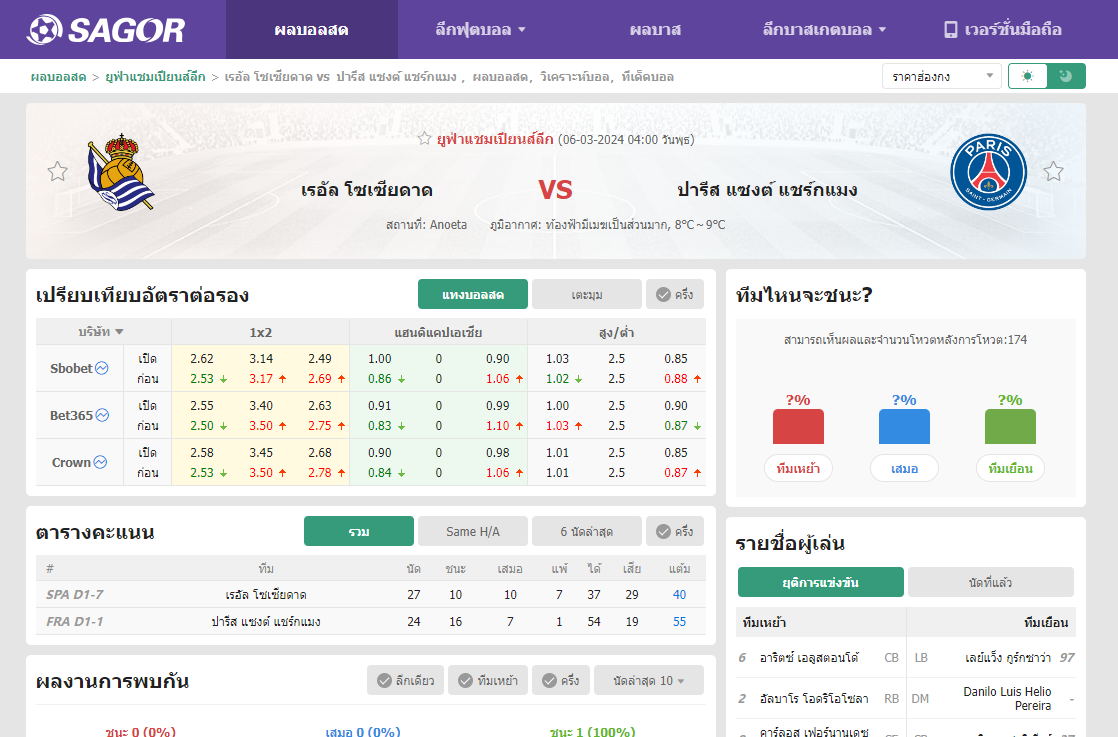
Task: Click 1x2 column header
Action: coord(260,332)
